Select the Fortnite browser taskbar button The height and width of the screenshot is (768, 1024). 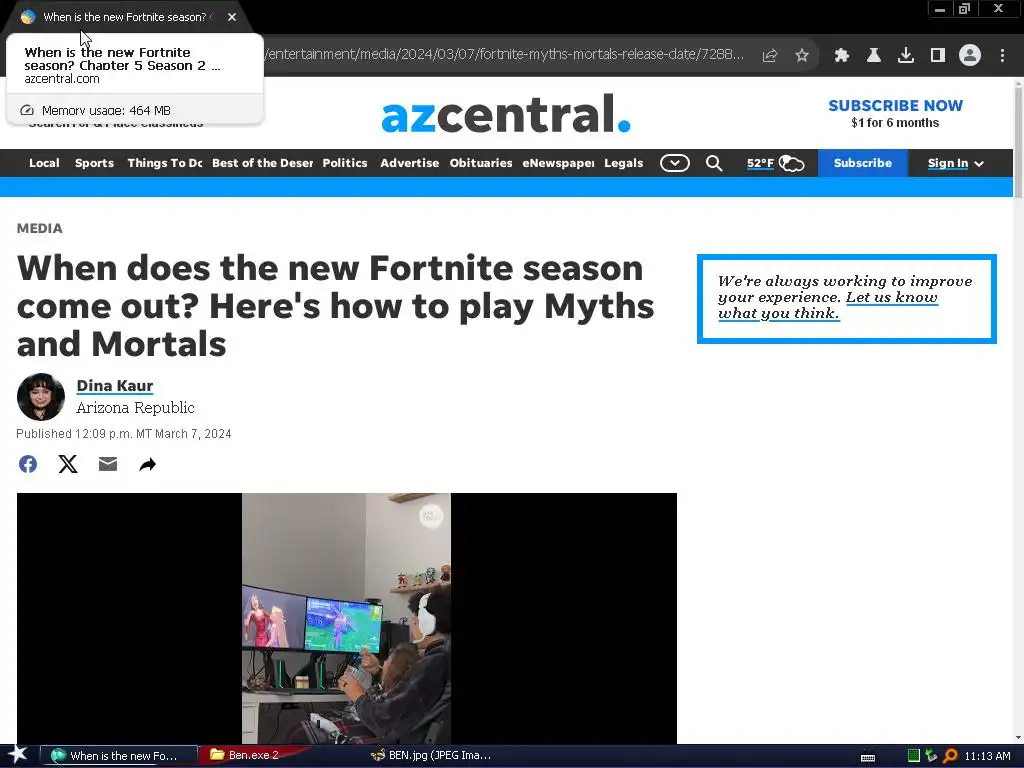pos(119,756)
